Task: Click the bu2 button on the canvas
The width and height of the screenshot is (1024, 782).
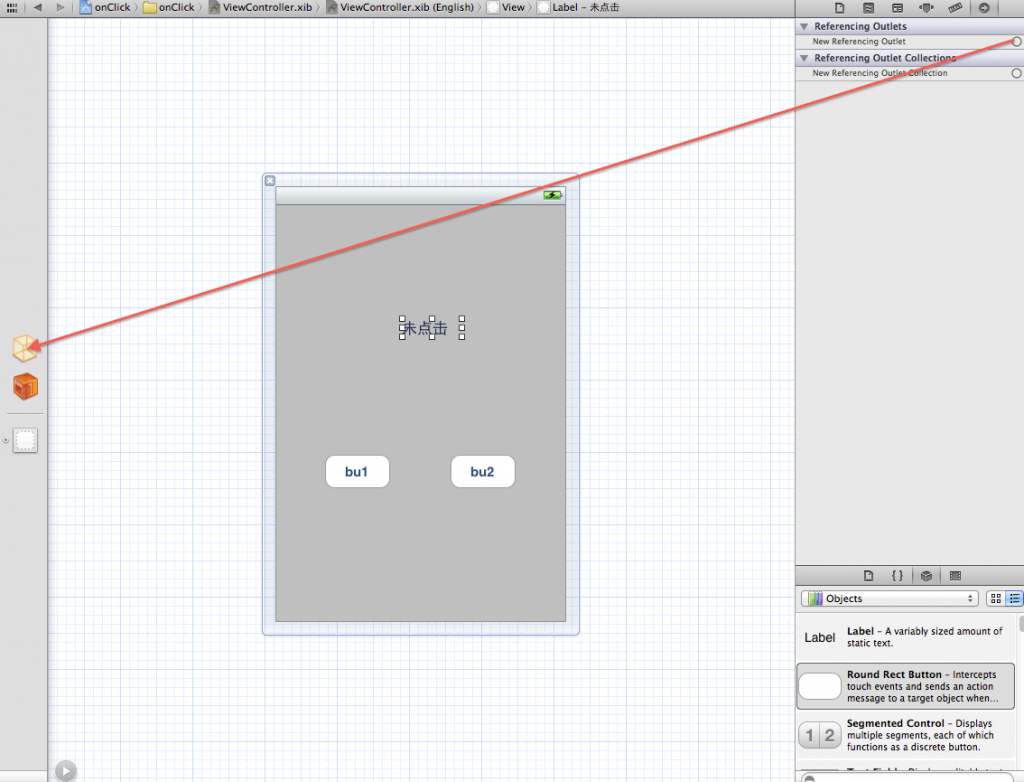Action: pyautogui.click(x=483, y=472)
